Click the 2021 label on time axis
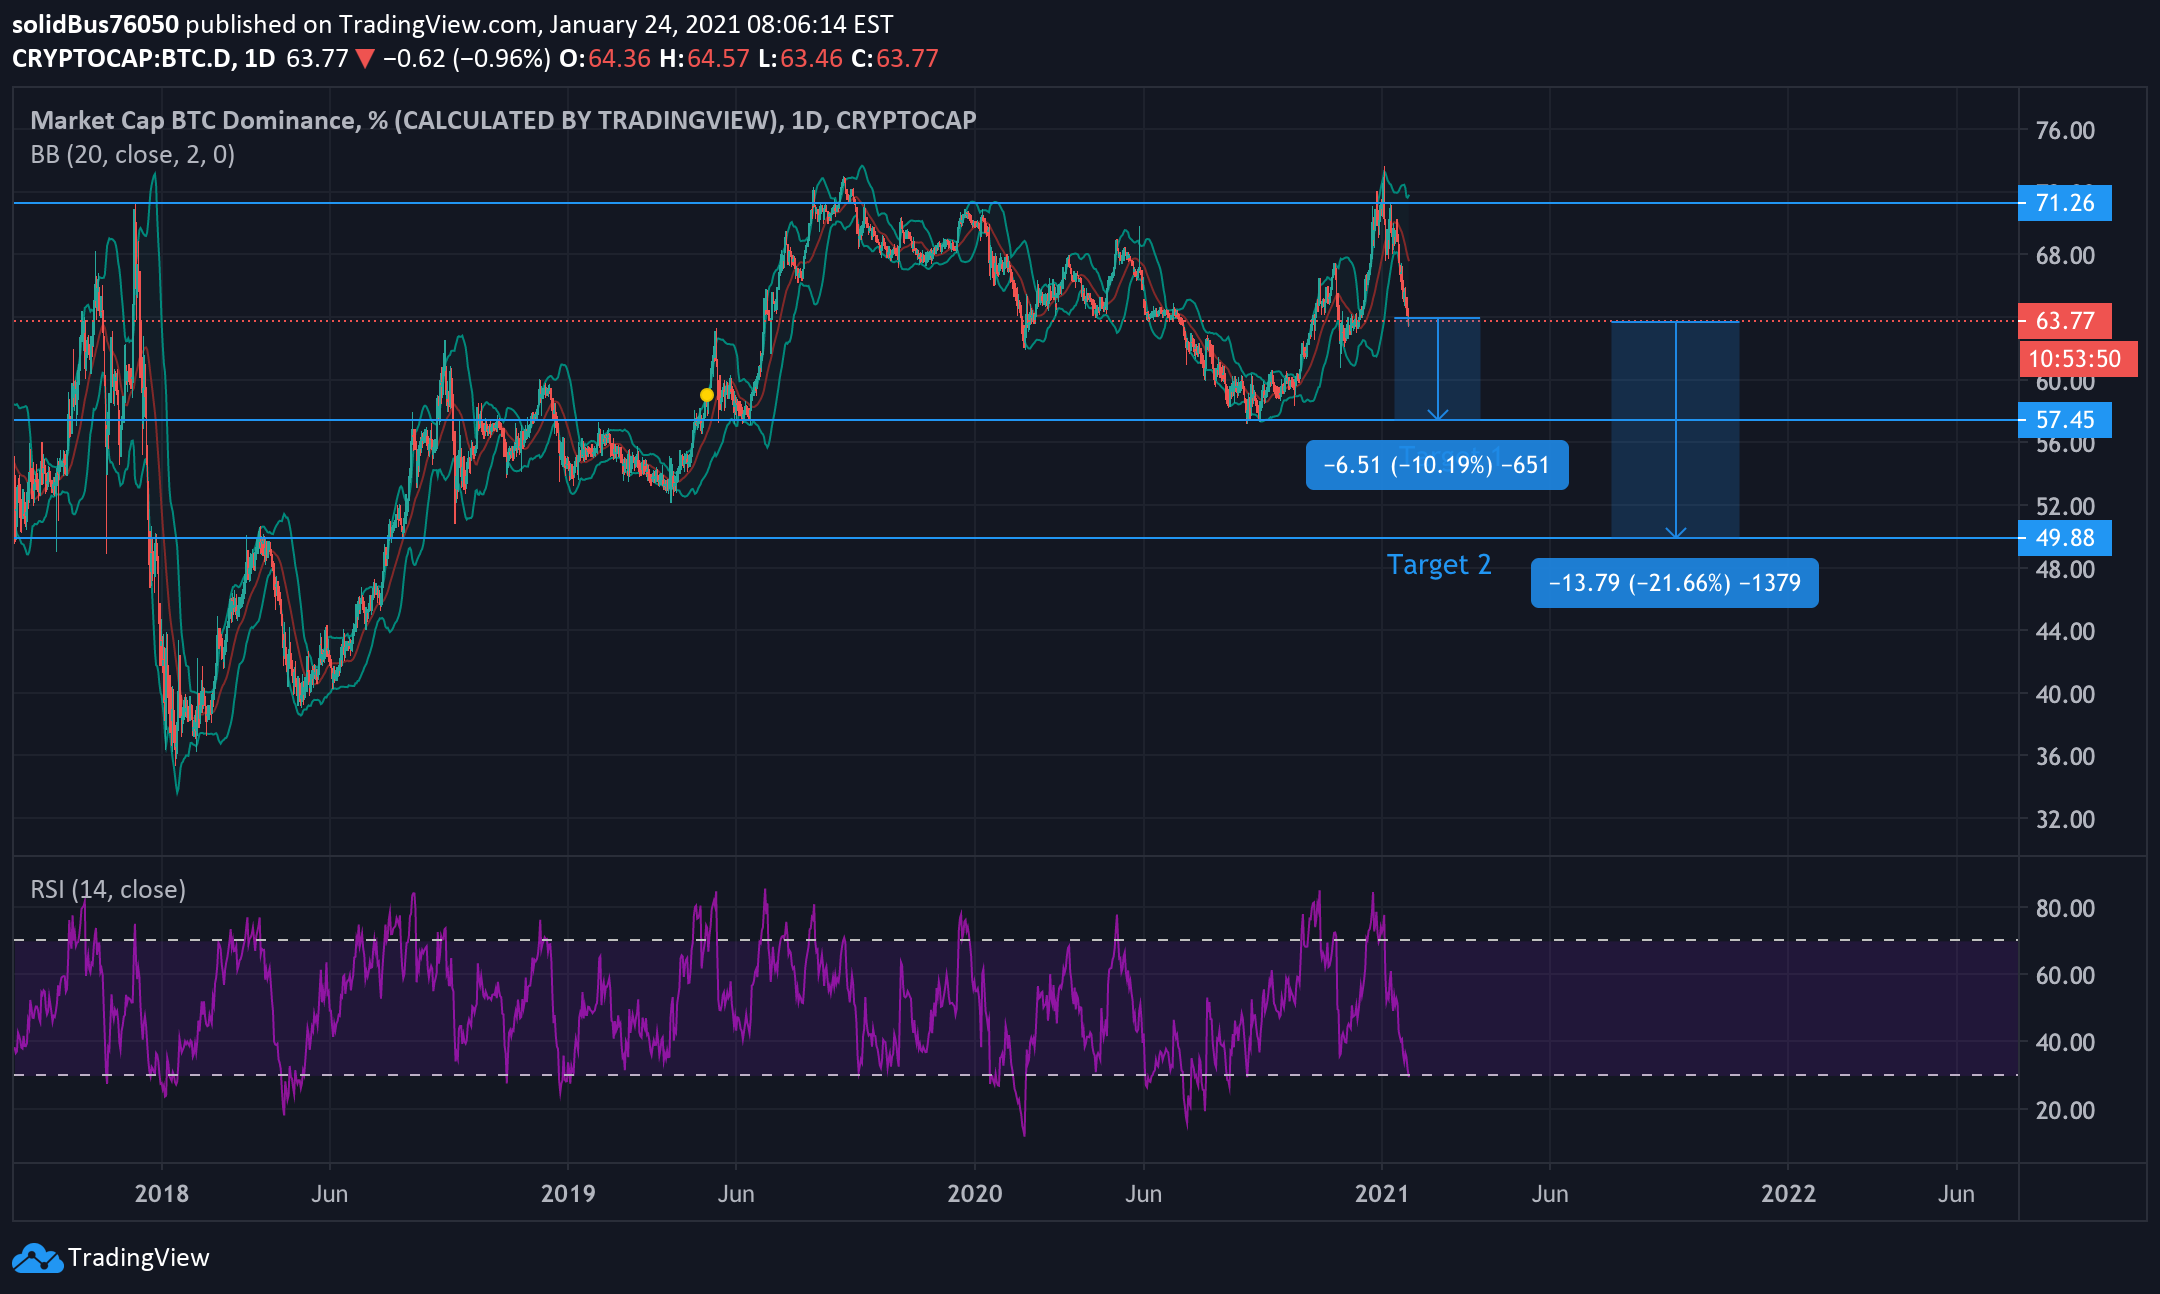Image resolution: width=2160 pixels, height=1294 pixels. 1381,1193
